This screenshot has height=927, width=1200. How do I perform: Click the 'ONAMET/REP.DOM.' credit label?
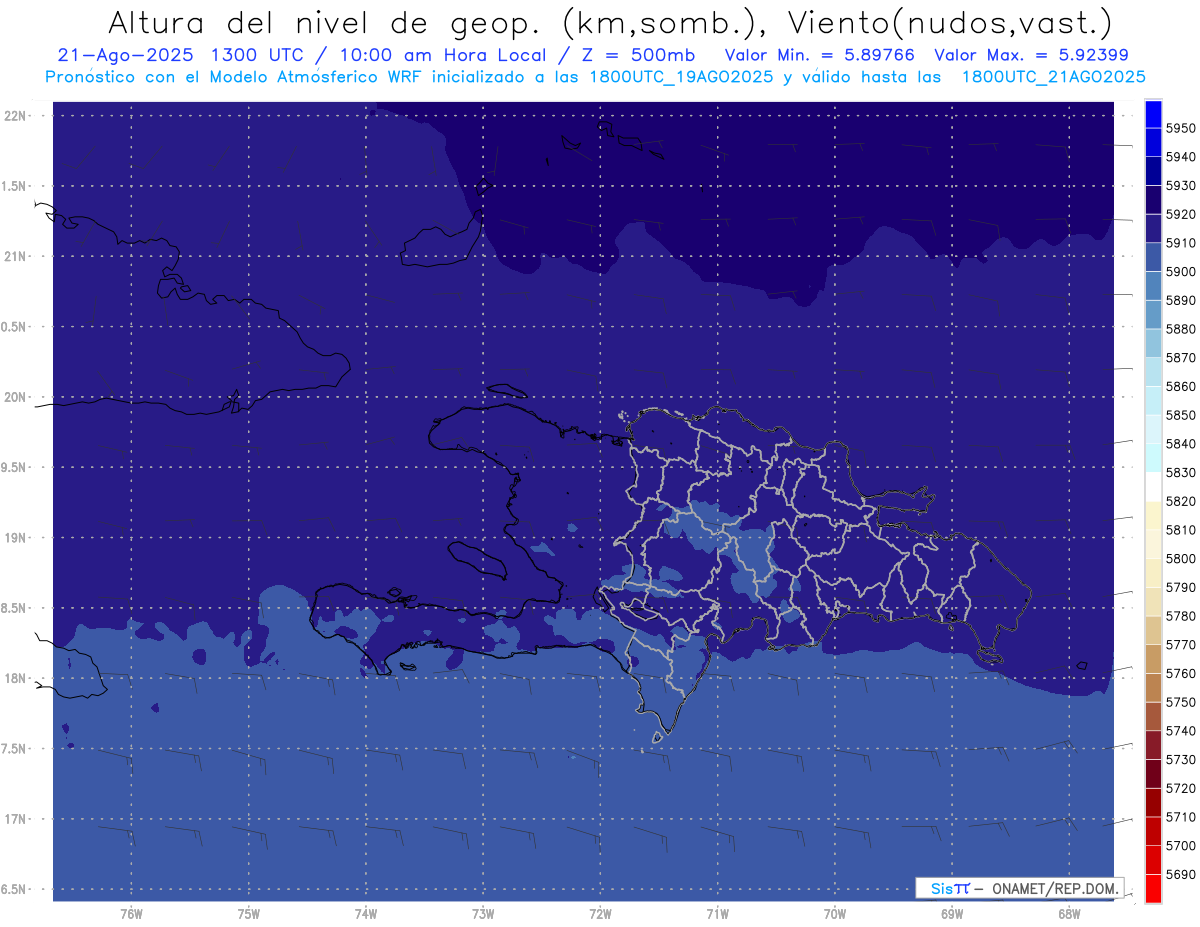click(1055, 888)
